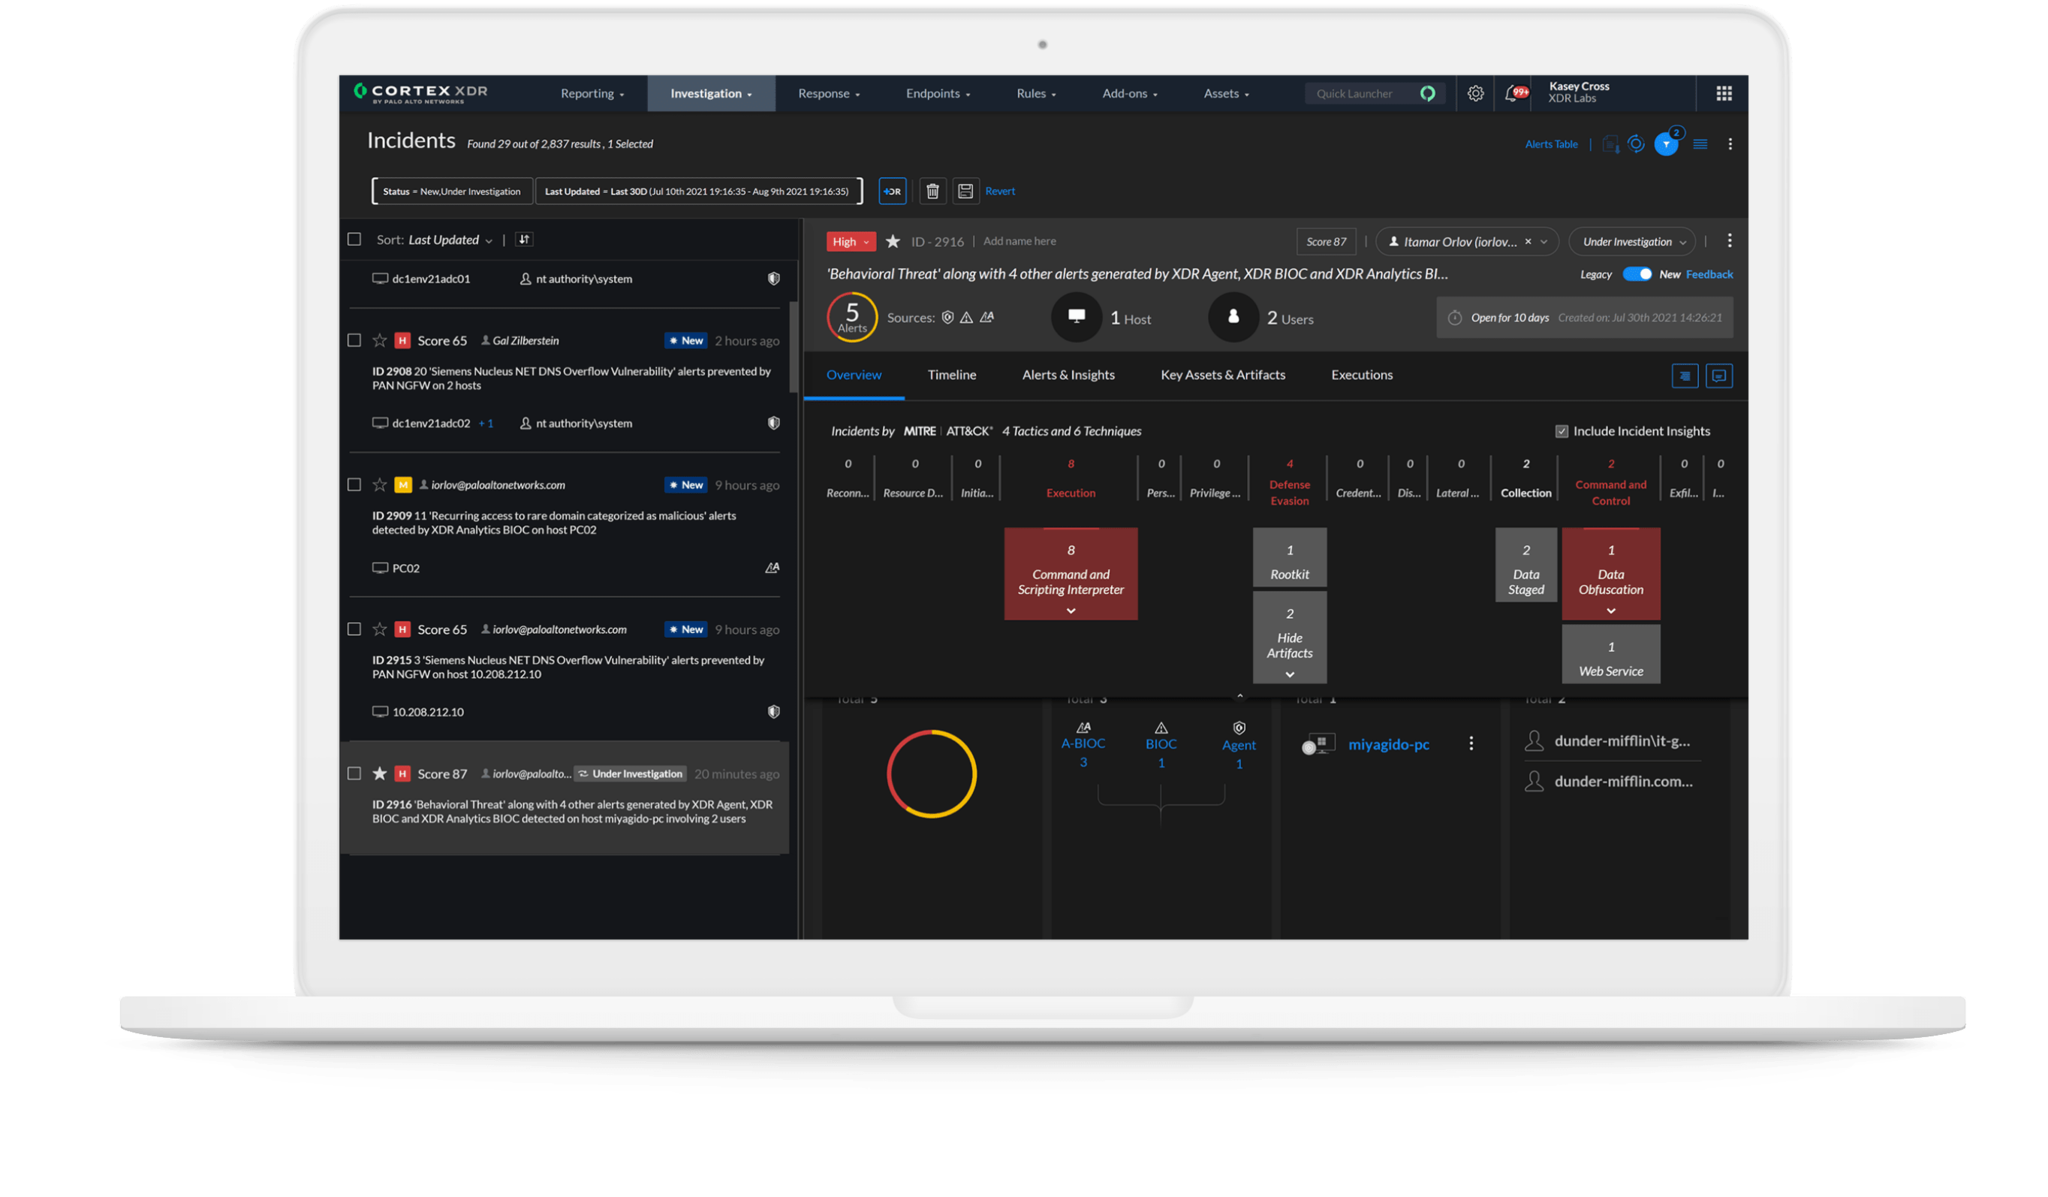Open the Investigation menu
Image resolution: width=2048 pixels, height=1197 pixels.
tap(710, 94)
